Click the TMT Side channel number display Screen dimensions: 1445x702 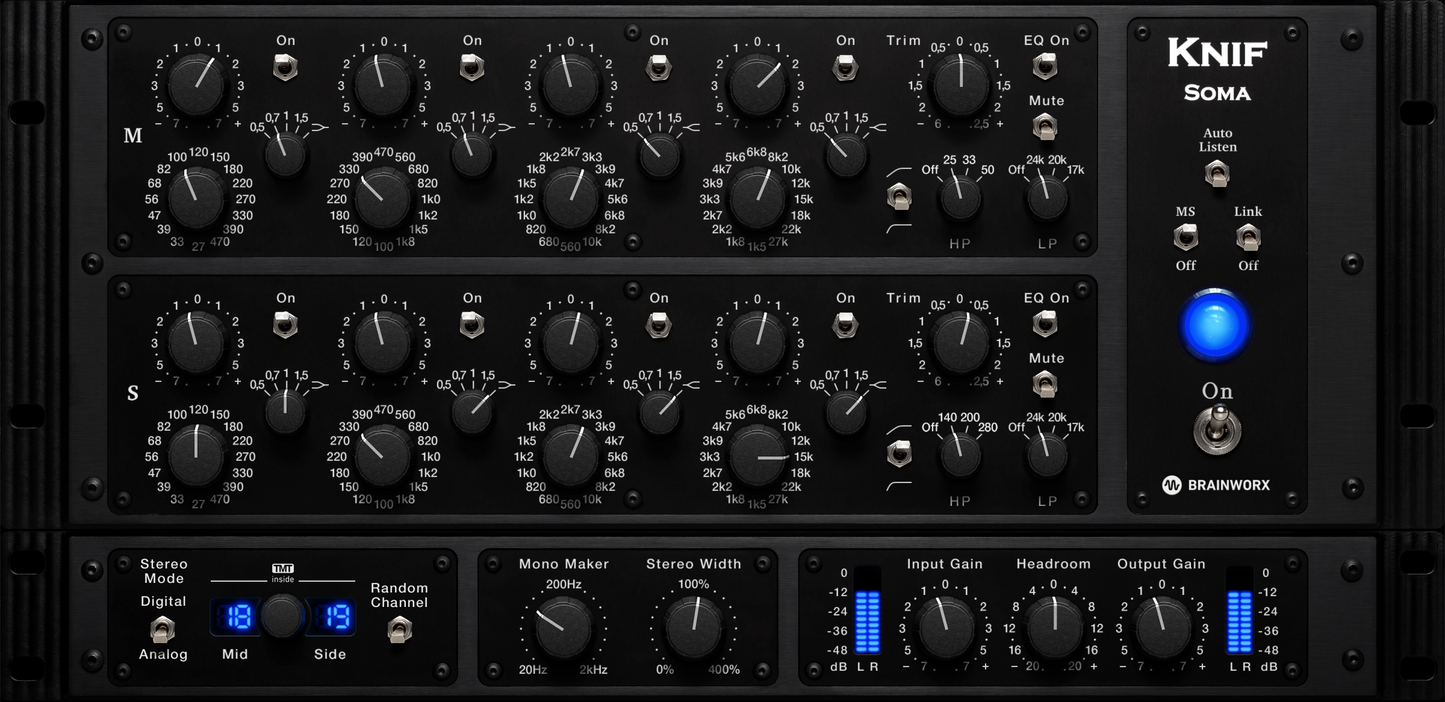(x=330, y=617)
